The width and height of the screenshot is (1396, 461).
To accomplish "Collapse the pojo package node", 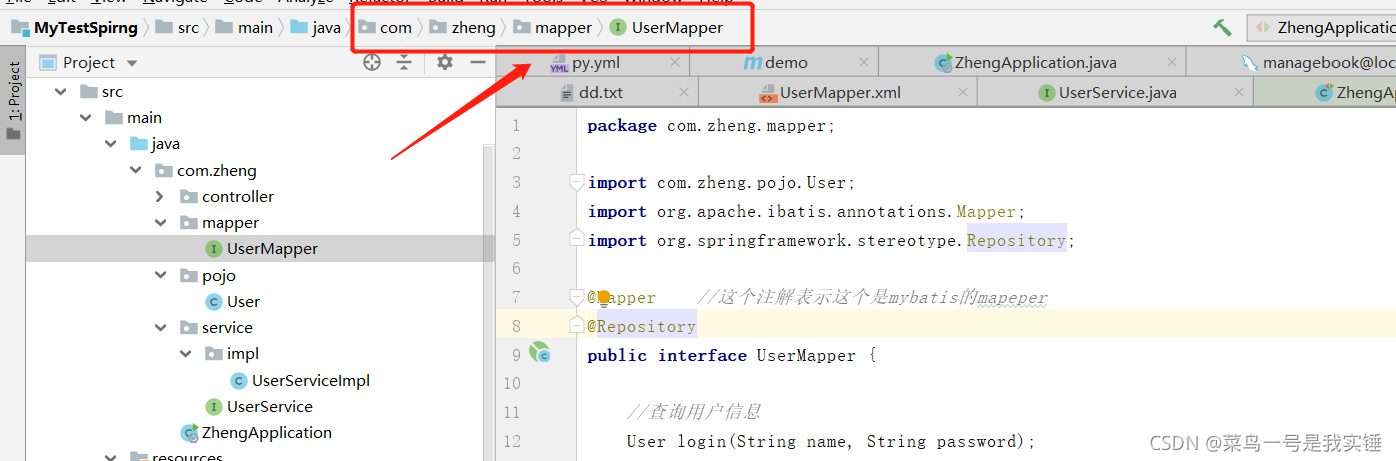I will pos(160,275).
